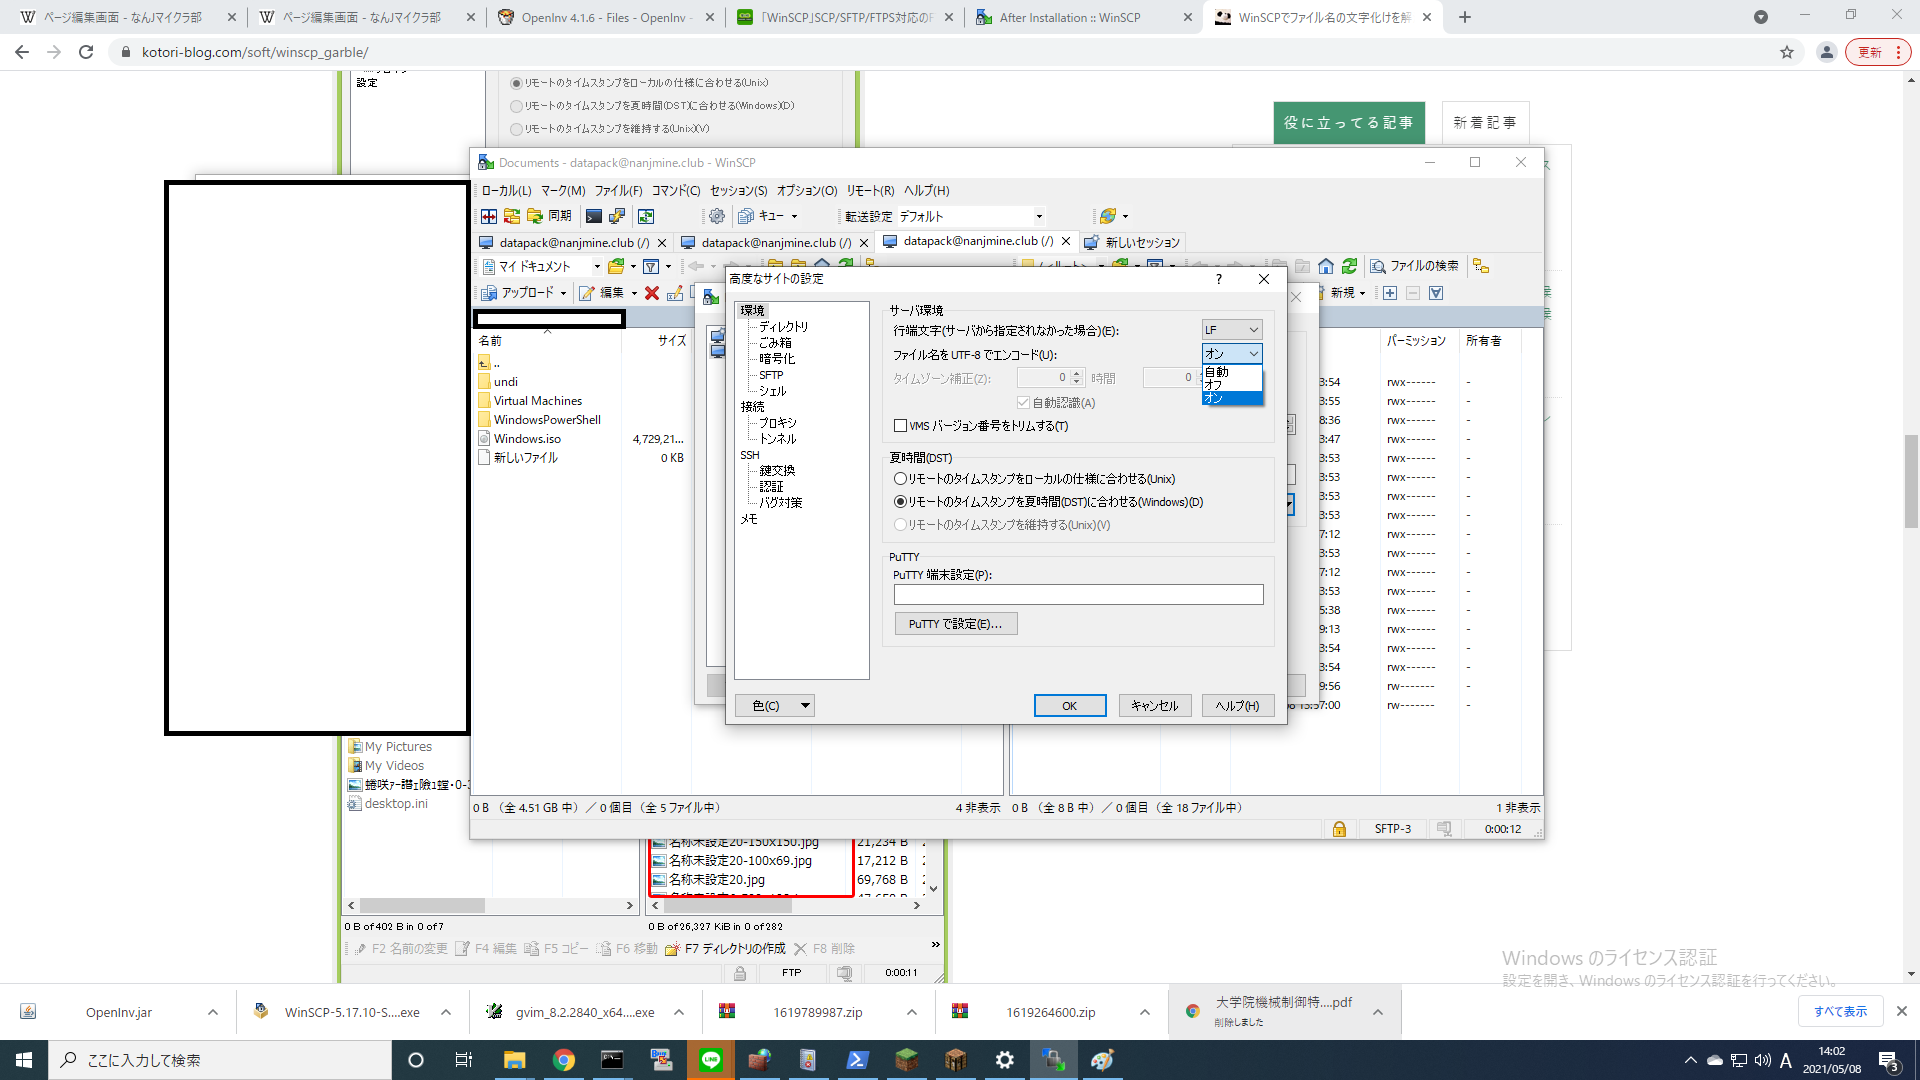Viewport: 1920px width, 1080px height.
Task: Click the 新しいセッション new session icon tab
Action: pyautogui.click(x=1092, y=242)
